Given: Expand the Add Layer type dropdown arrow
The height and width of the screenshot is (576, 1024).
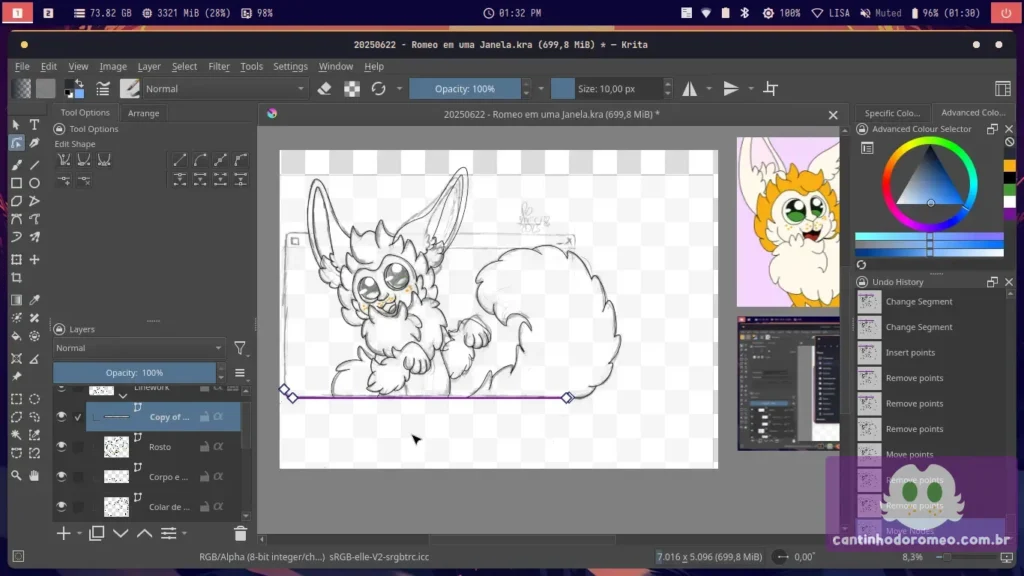Looking at the screenshot, I should pos(79,534).
